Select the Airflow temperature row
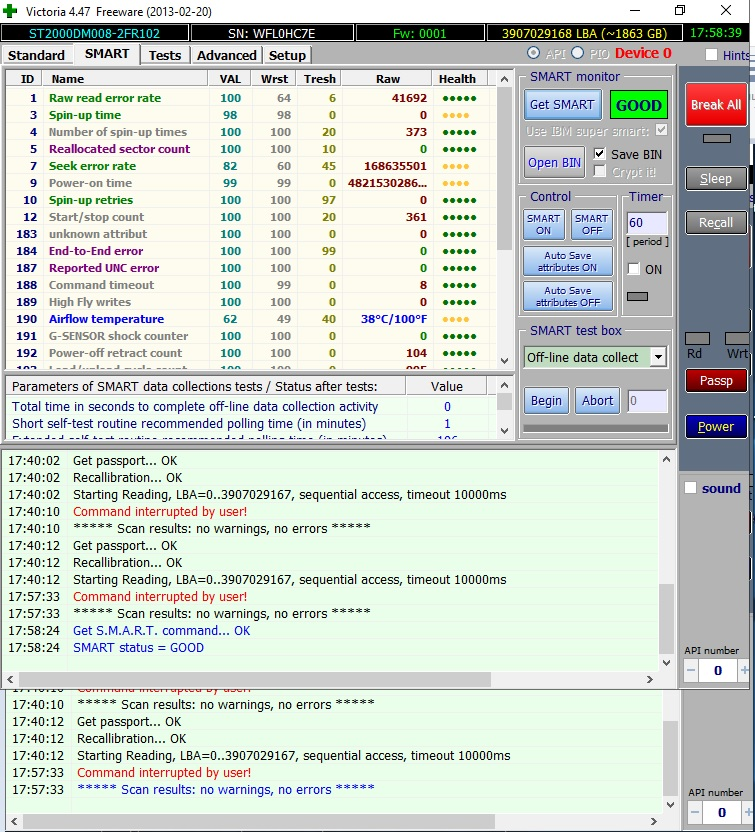755x832 pixels. tap(251, 319)
